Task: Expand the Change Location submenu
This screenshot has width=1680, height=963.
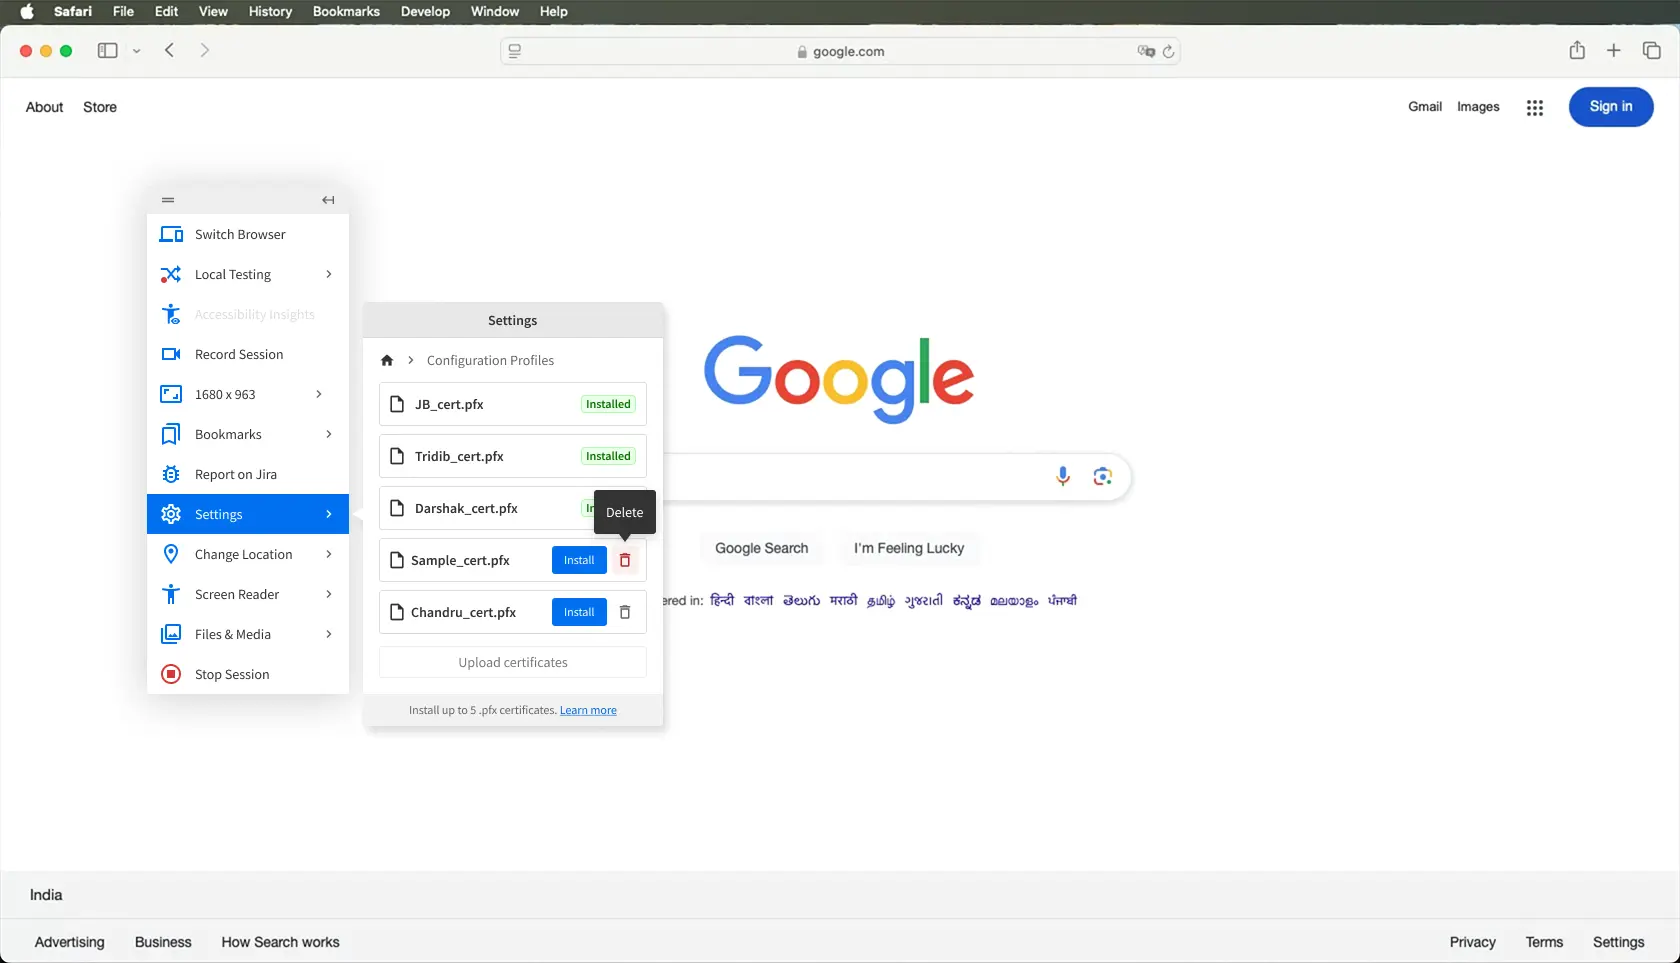Action: (x=328, y=554)
